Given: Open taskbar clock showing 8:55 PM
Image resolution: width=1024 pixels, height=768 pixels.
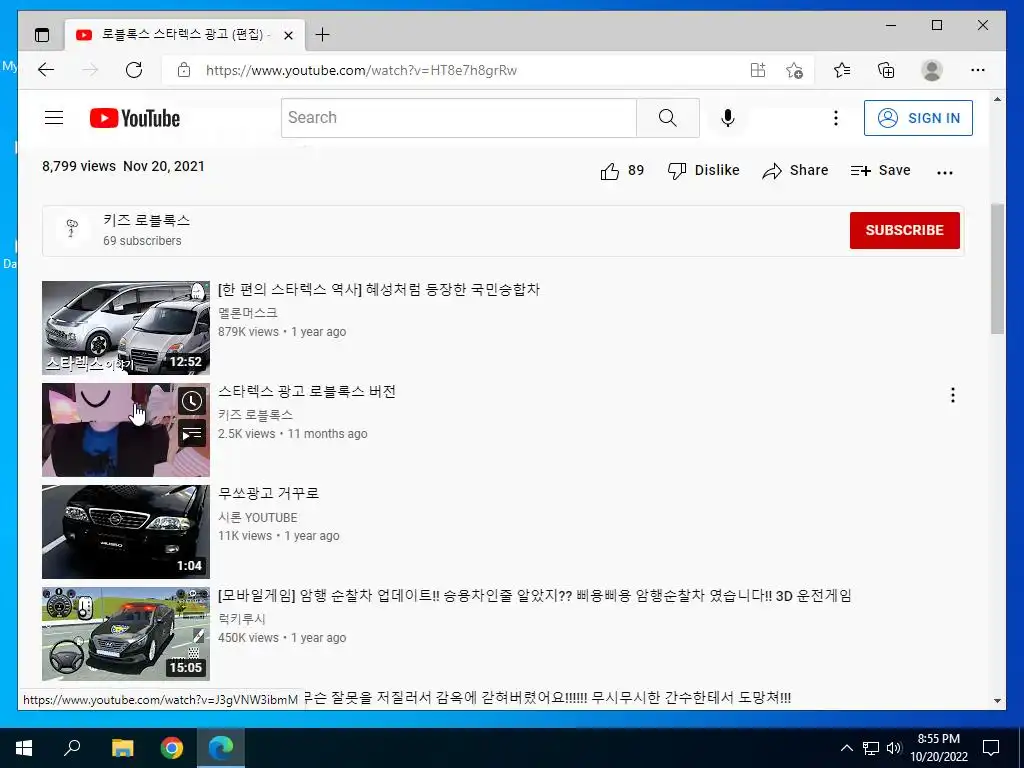Looking at the screenshot, I should 938,748.
